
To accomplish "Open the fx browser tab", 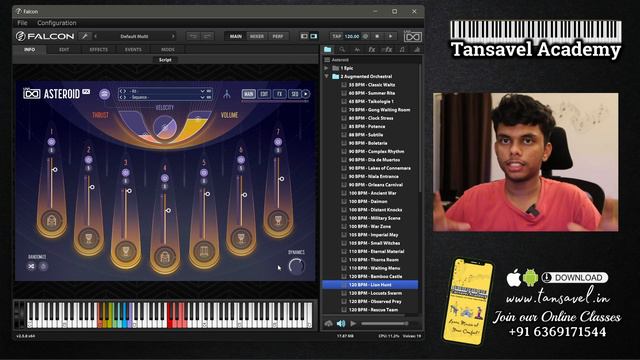I will click(371, 49).
